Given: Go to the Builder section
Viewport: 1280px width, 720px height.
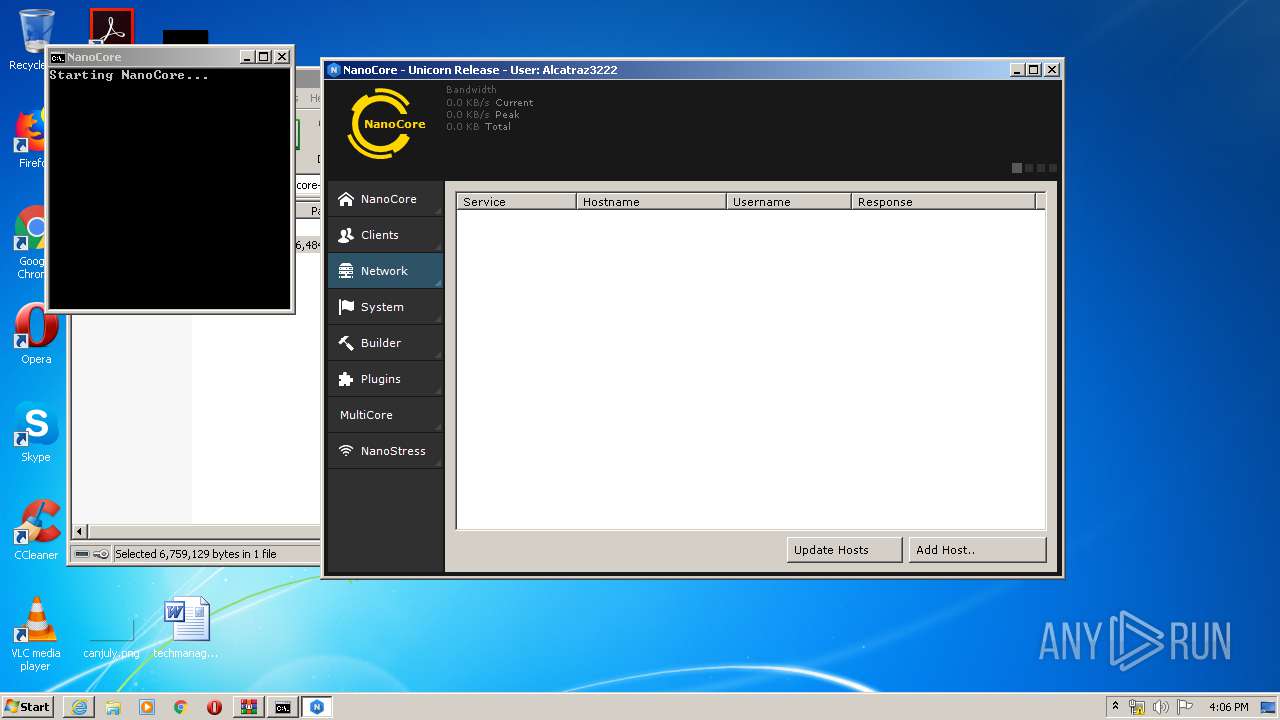Looking at the screenshot, I should coord(385,343).
